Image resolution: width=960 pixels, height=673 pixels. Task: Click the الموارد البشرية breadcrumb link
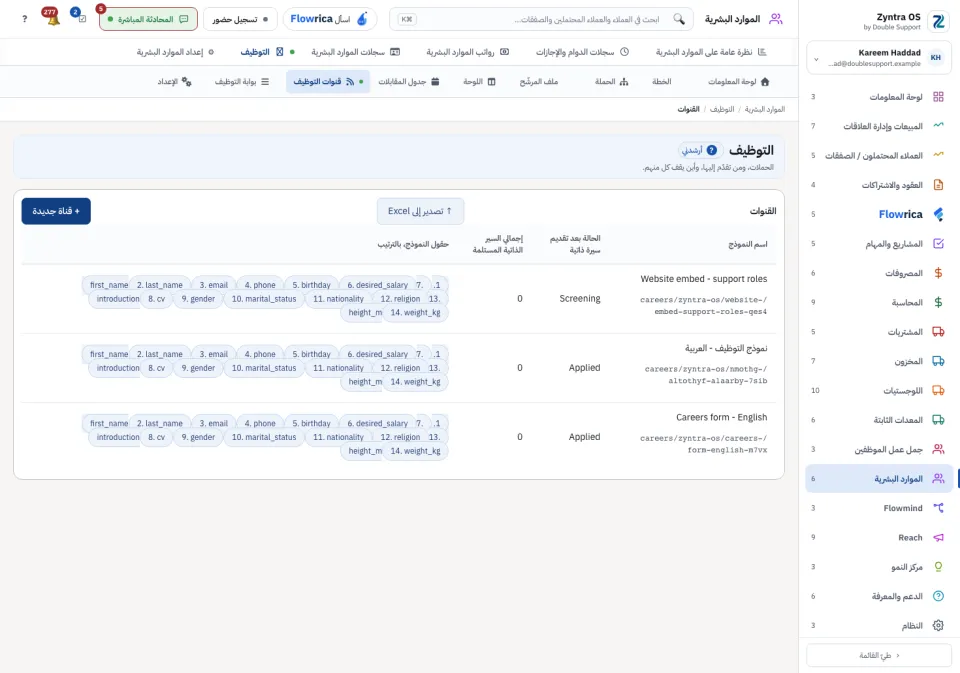point(765,109)
